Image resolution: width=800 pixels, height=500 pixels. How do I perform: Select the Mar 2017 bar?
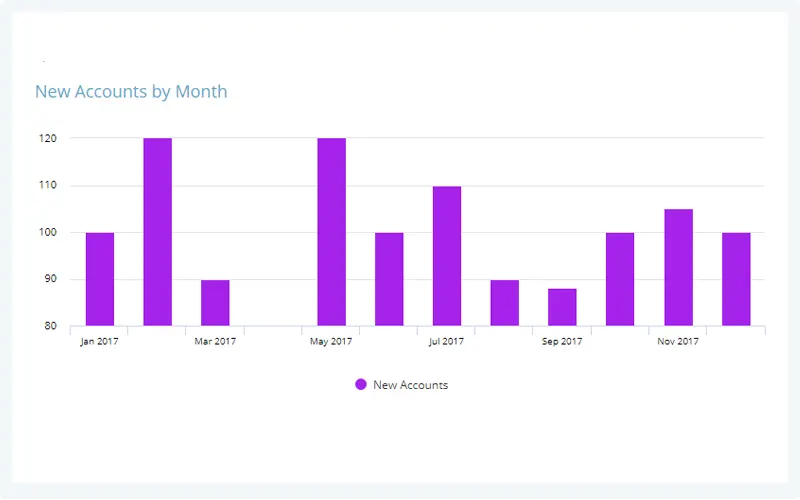click(x=215, y=303)
